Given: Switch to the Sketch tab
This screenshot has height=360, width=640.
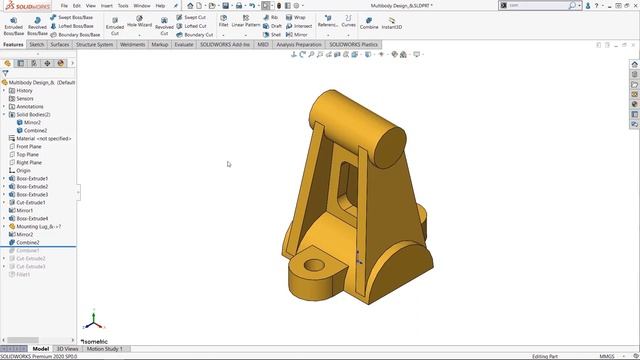Looking at the screenshot, I should [37, 44].
